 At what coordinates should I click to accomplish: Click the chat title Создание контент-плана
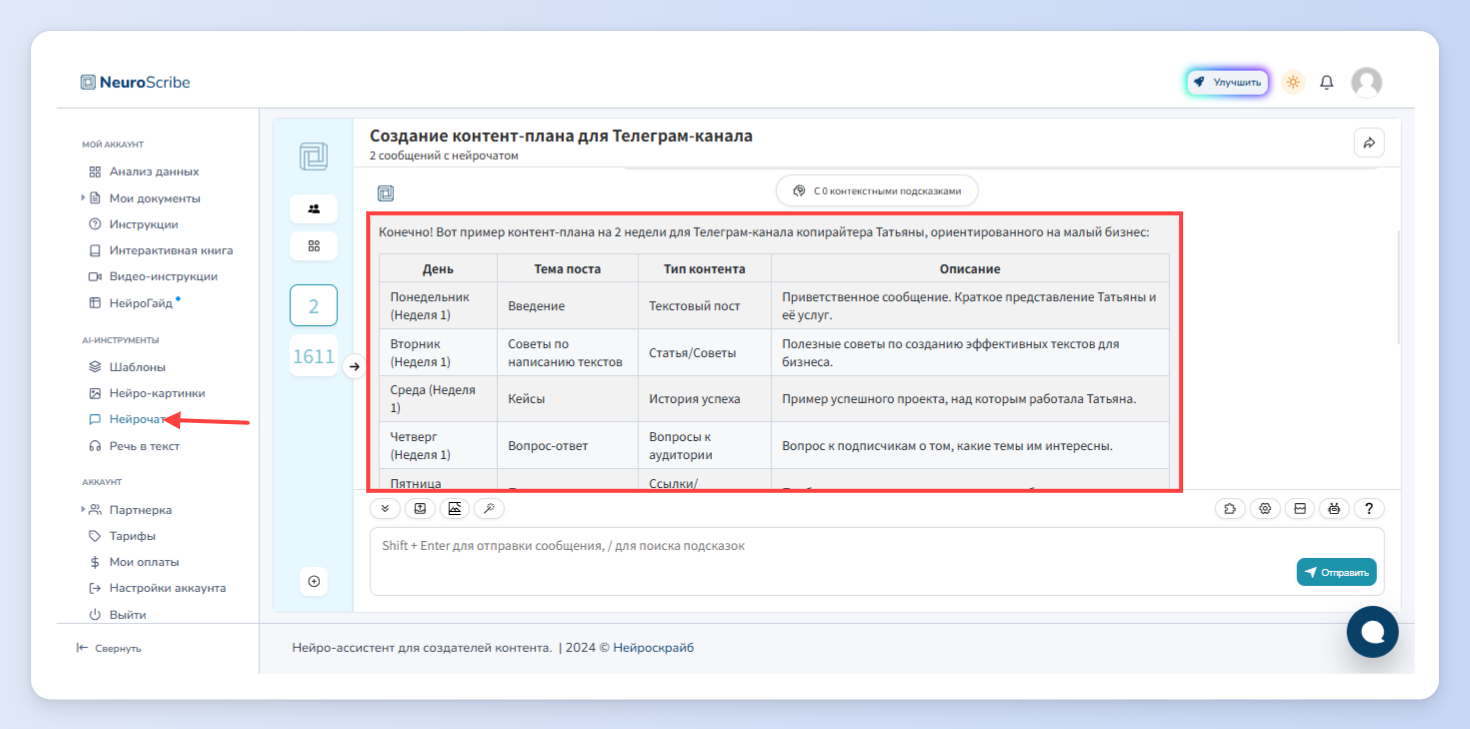pyautogui.click(x=561, y=136)
